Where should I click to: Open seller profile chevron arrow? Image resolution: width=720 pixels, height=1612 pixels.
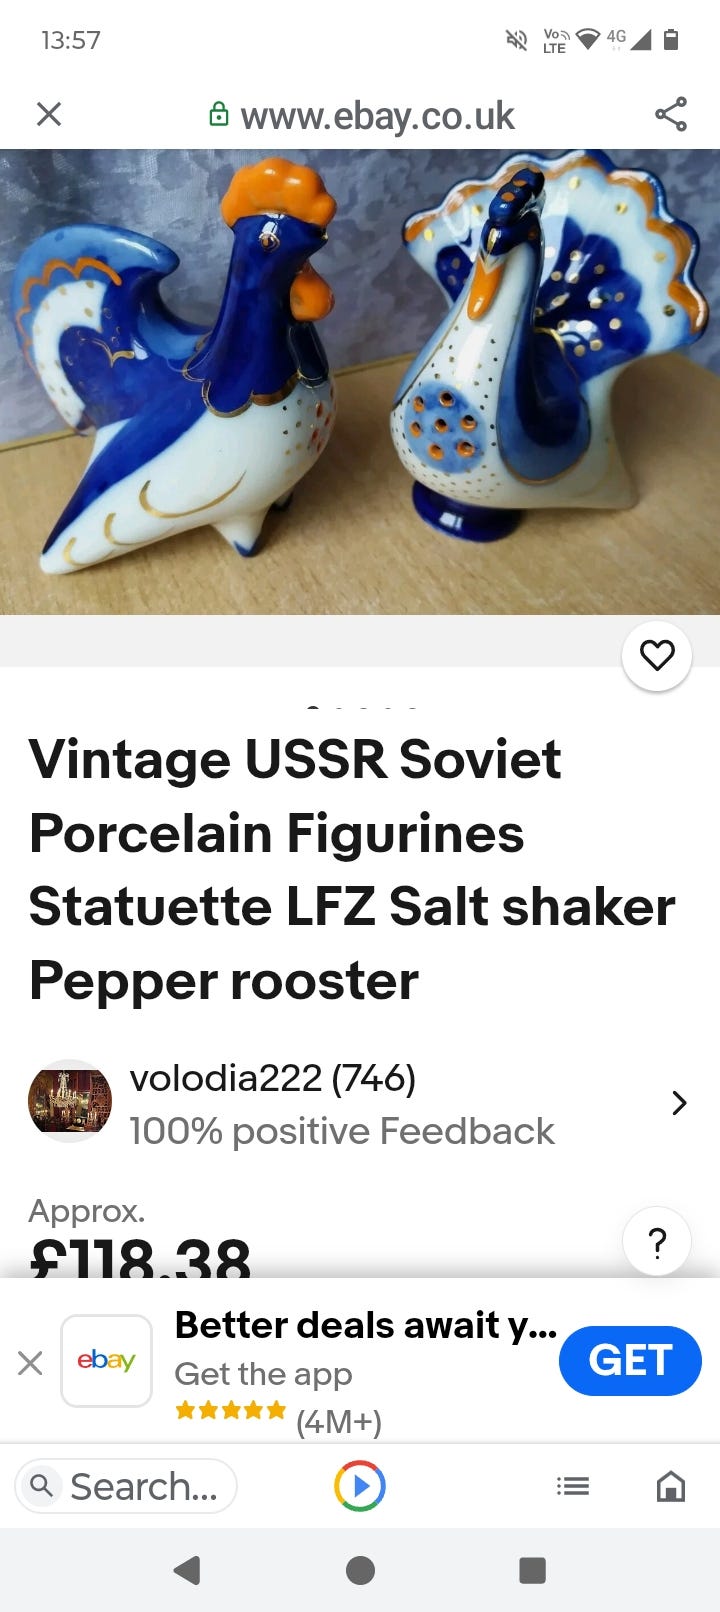(x=679, y=1103)
